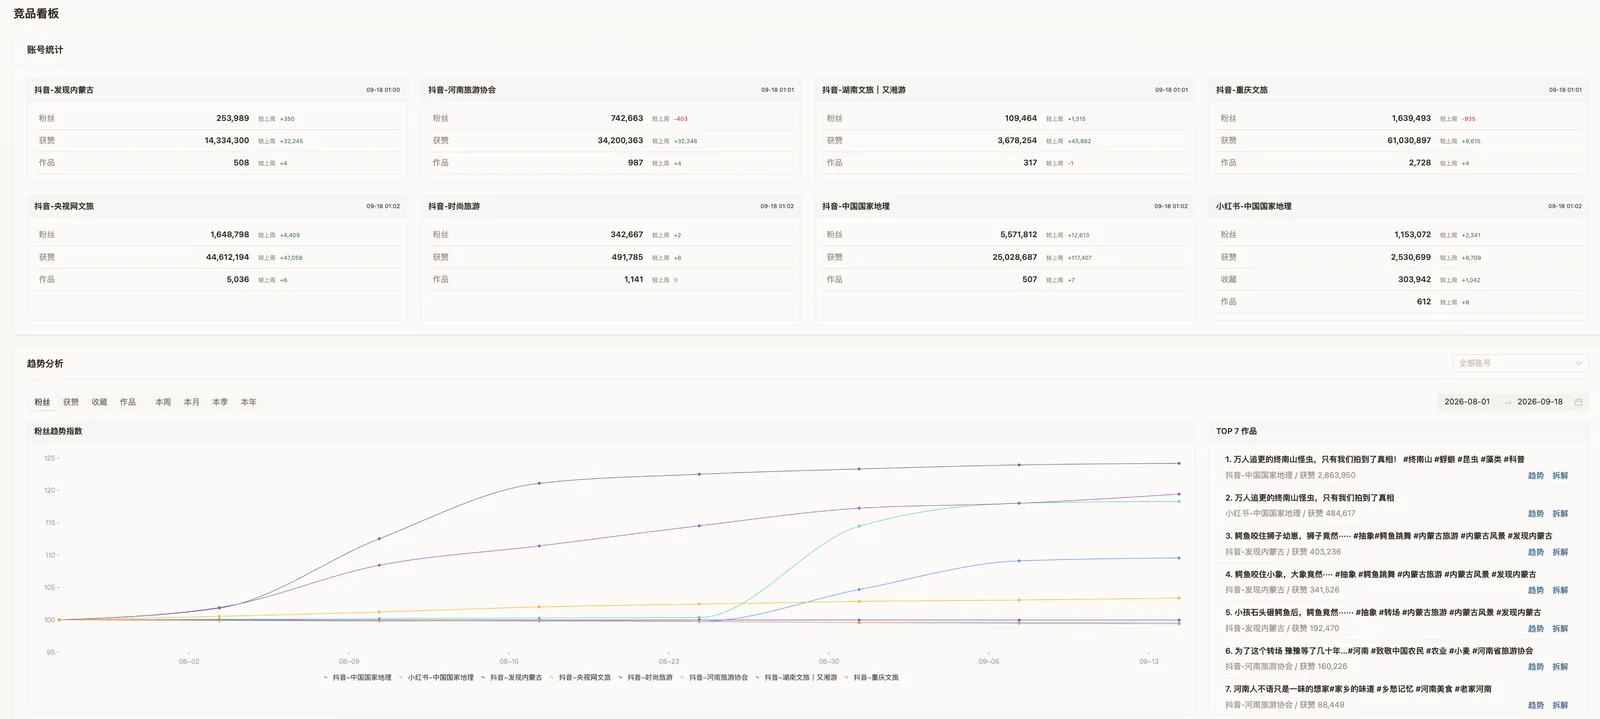Click the 收藏 value 303,942
Viewport: 1600px width, 719px height.
(1414, 280)
